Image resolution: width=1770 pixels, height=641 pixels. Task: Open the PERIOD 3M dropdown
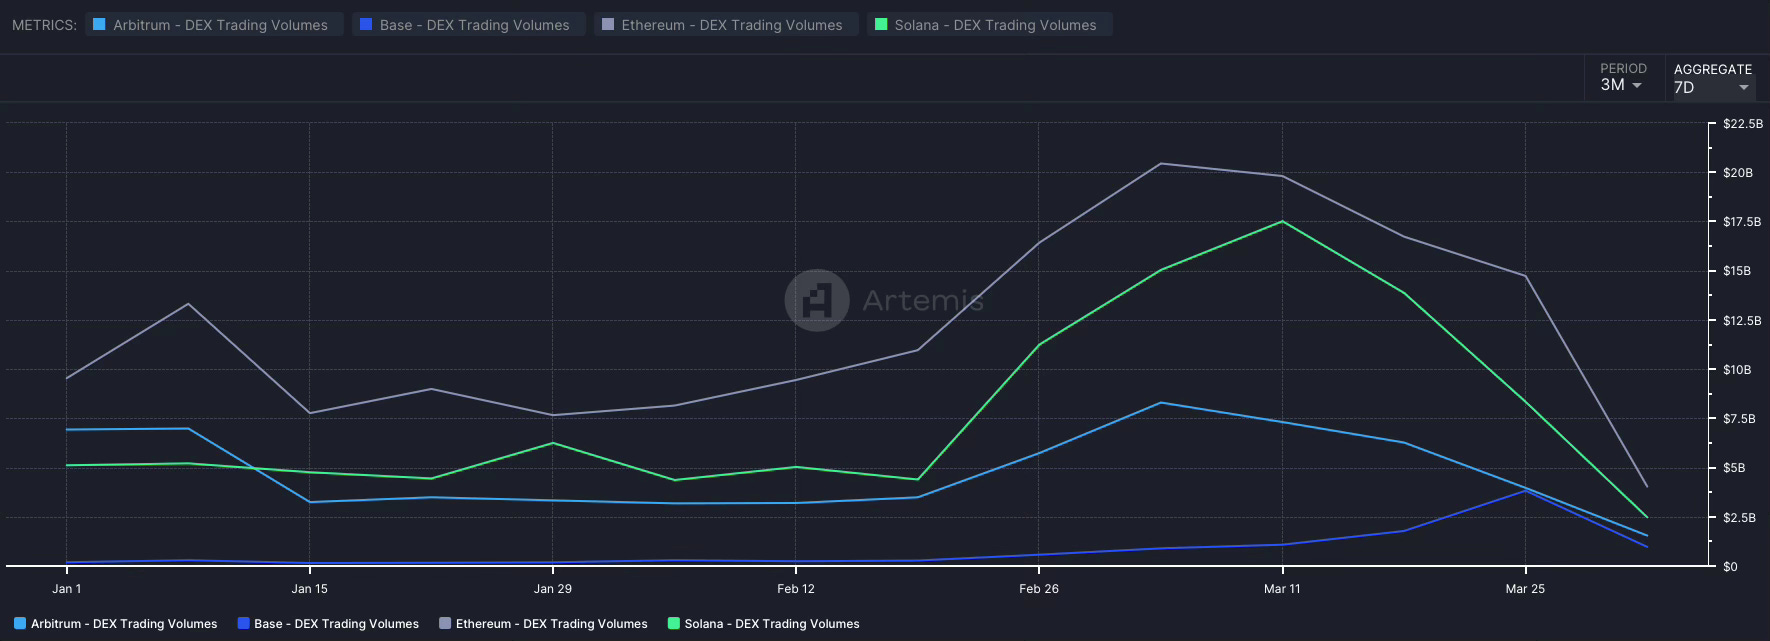[x=1623, y=77]
